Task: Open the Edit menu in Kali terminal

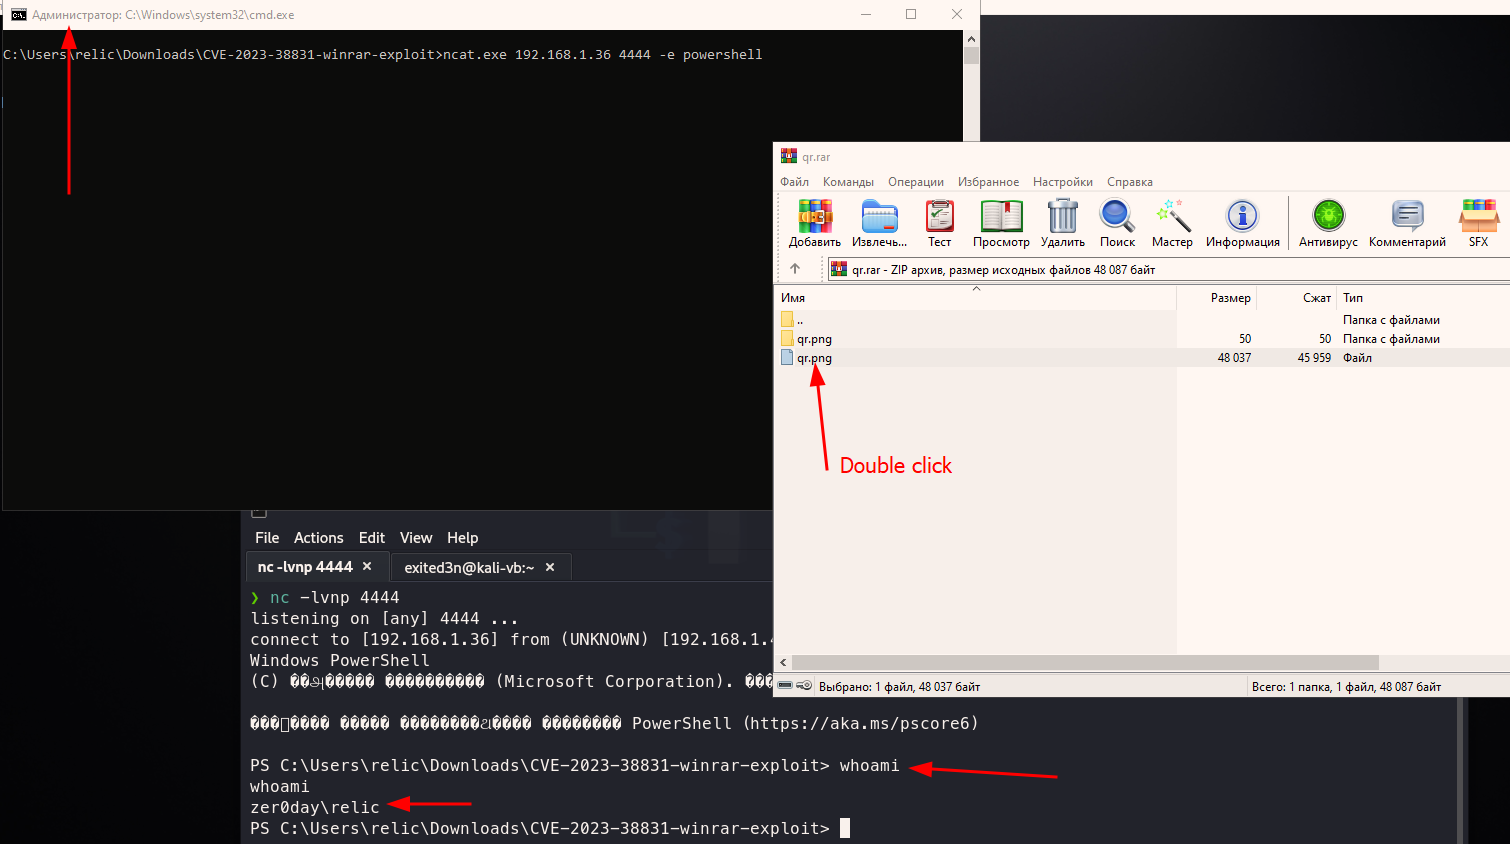Action: click(x=372, y=538)
